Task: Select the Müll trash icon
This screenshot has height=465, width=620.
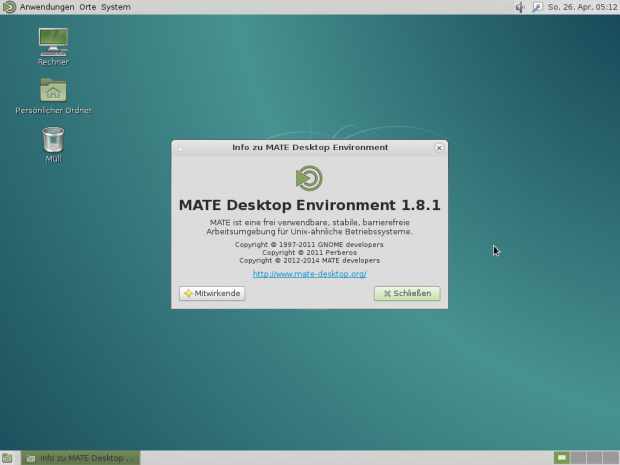Action: [53, 145]
